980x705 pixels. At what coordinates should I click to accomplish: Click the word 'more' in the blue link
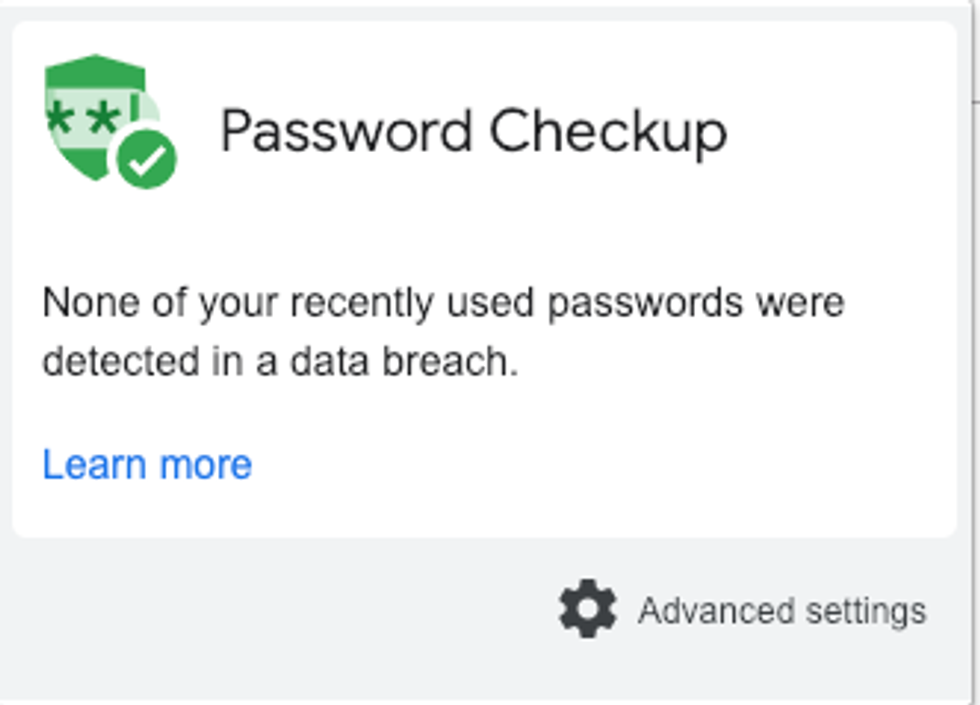coord(206,464)
